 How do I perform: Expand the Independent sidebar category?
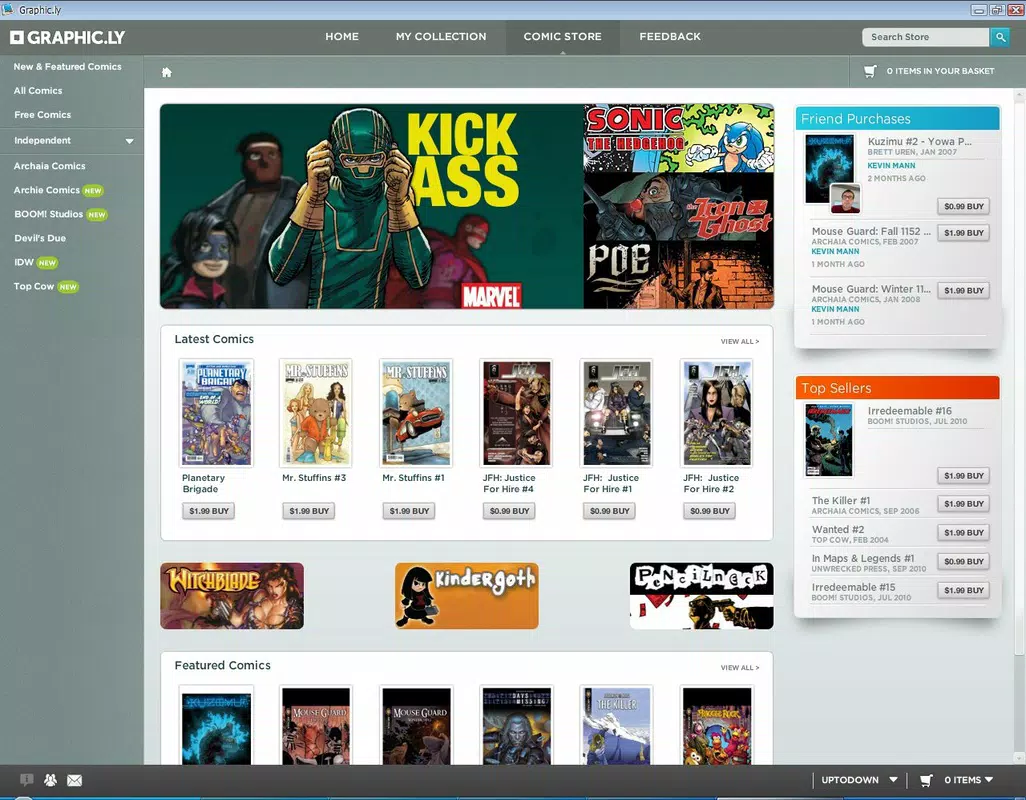(72, 141)
